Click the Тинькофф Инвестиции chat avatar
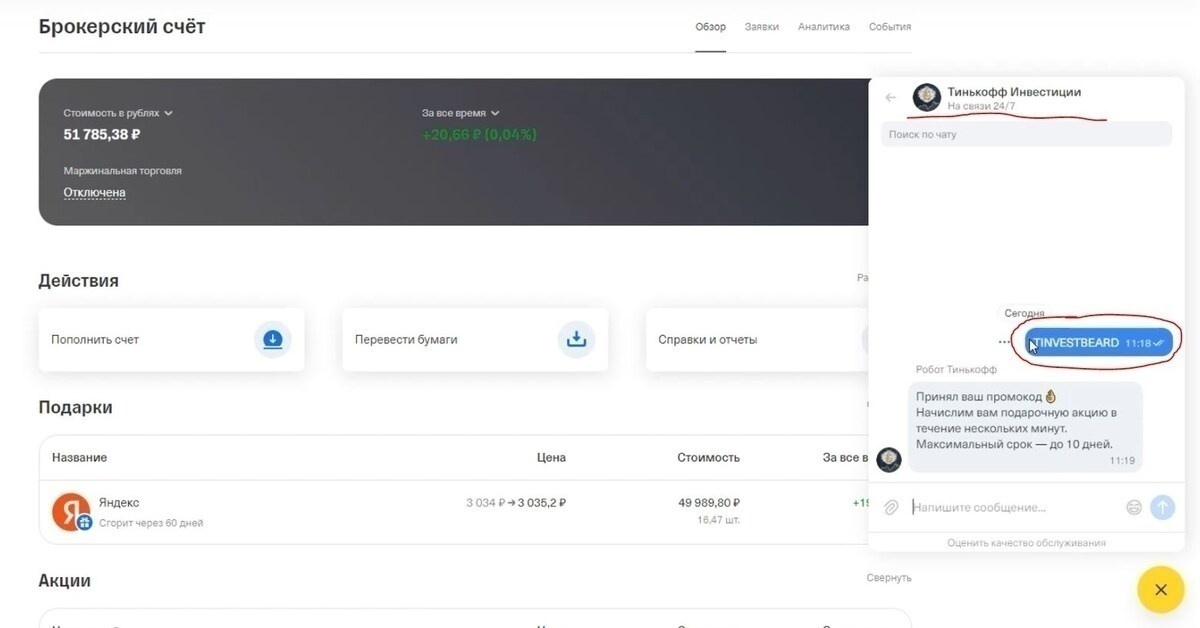 [x=927, y=98]
